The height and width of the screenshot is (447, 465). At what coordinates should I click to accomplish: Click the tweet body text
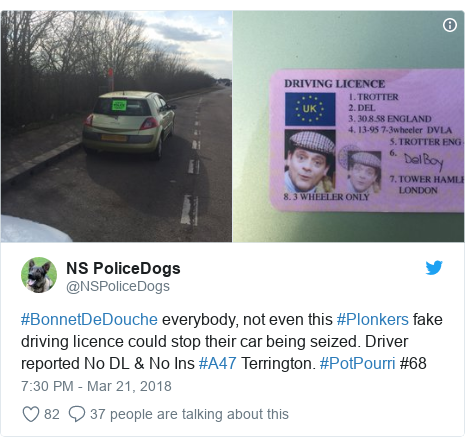[232, 342]
